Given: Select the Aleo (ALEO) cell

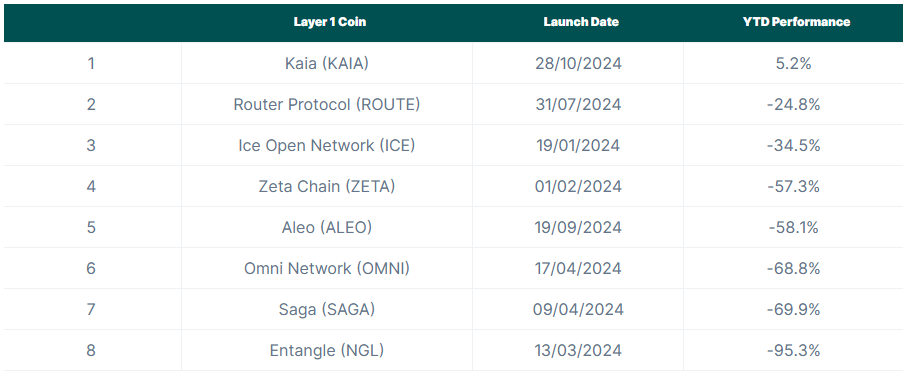Looking at the screenshot, I should (x=327, y=227).
